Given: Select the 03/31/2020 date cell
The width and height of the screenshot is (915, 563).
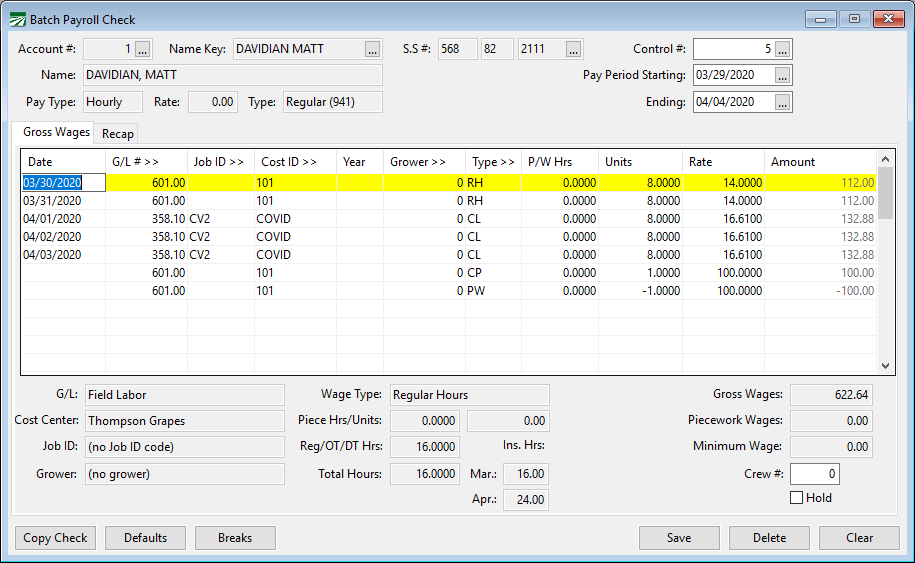Looking at the screenshot, I should coord(64,201).
